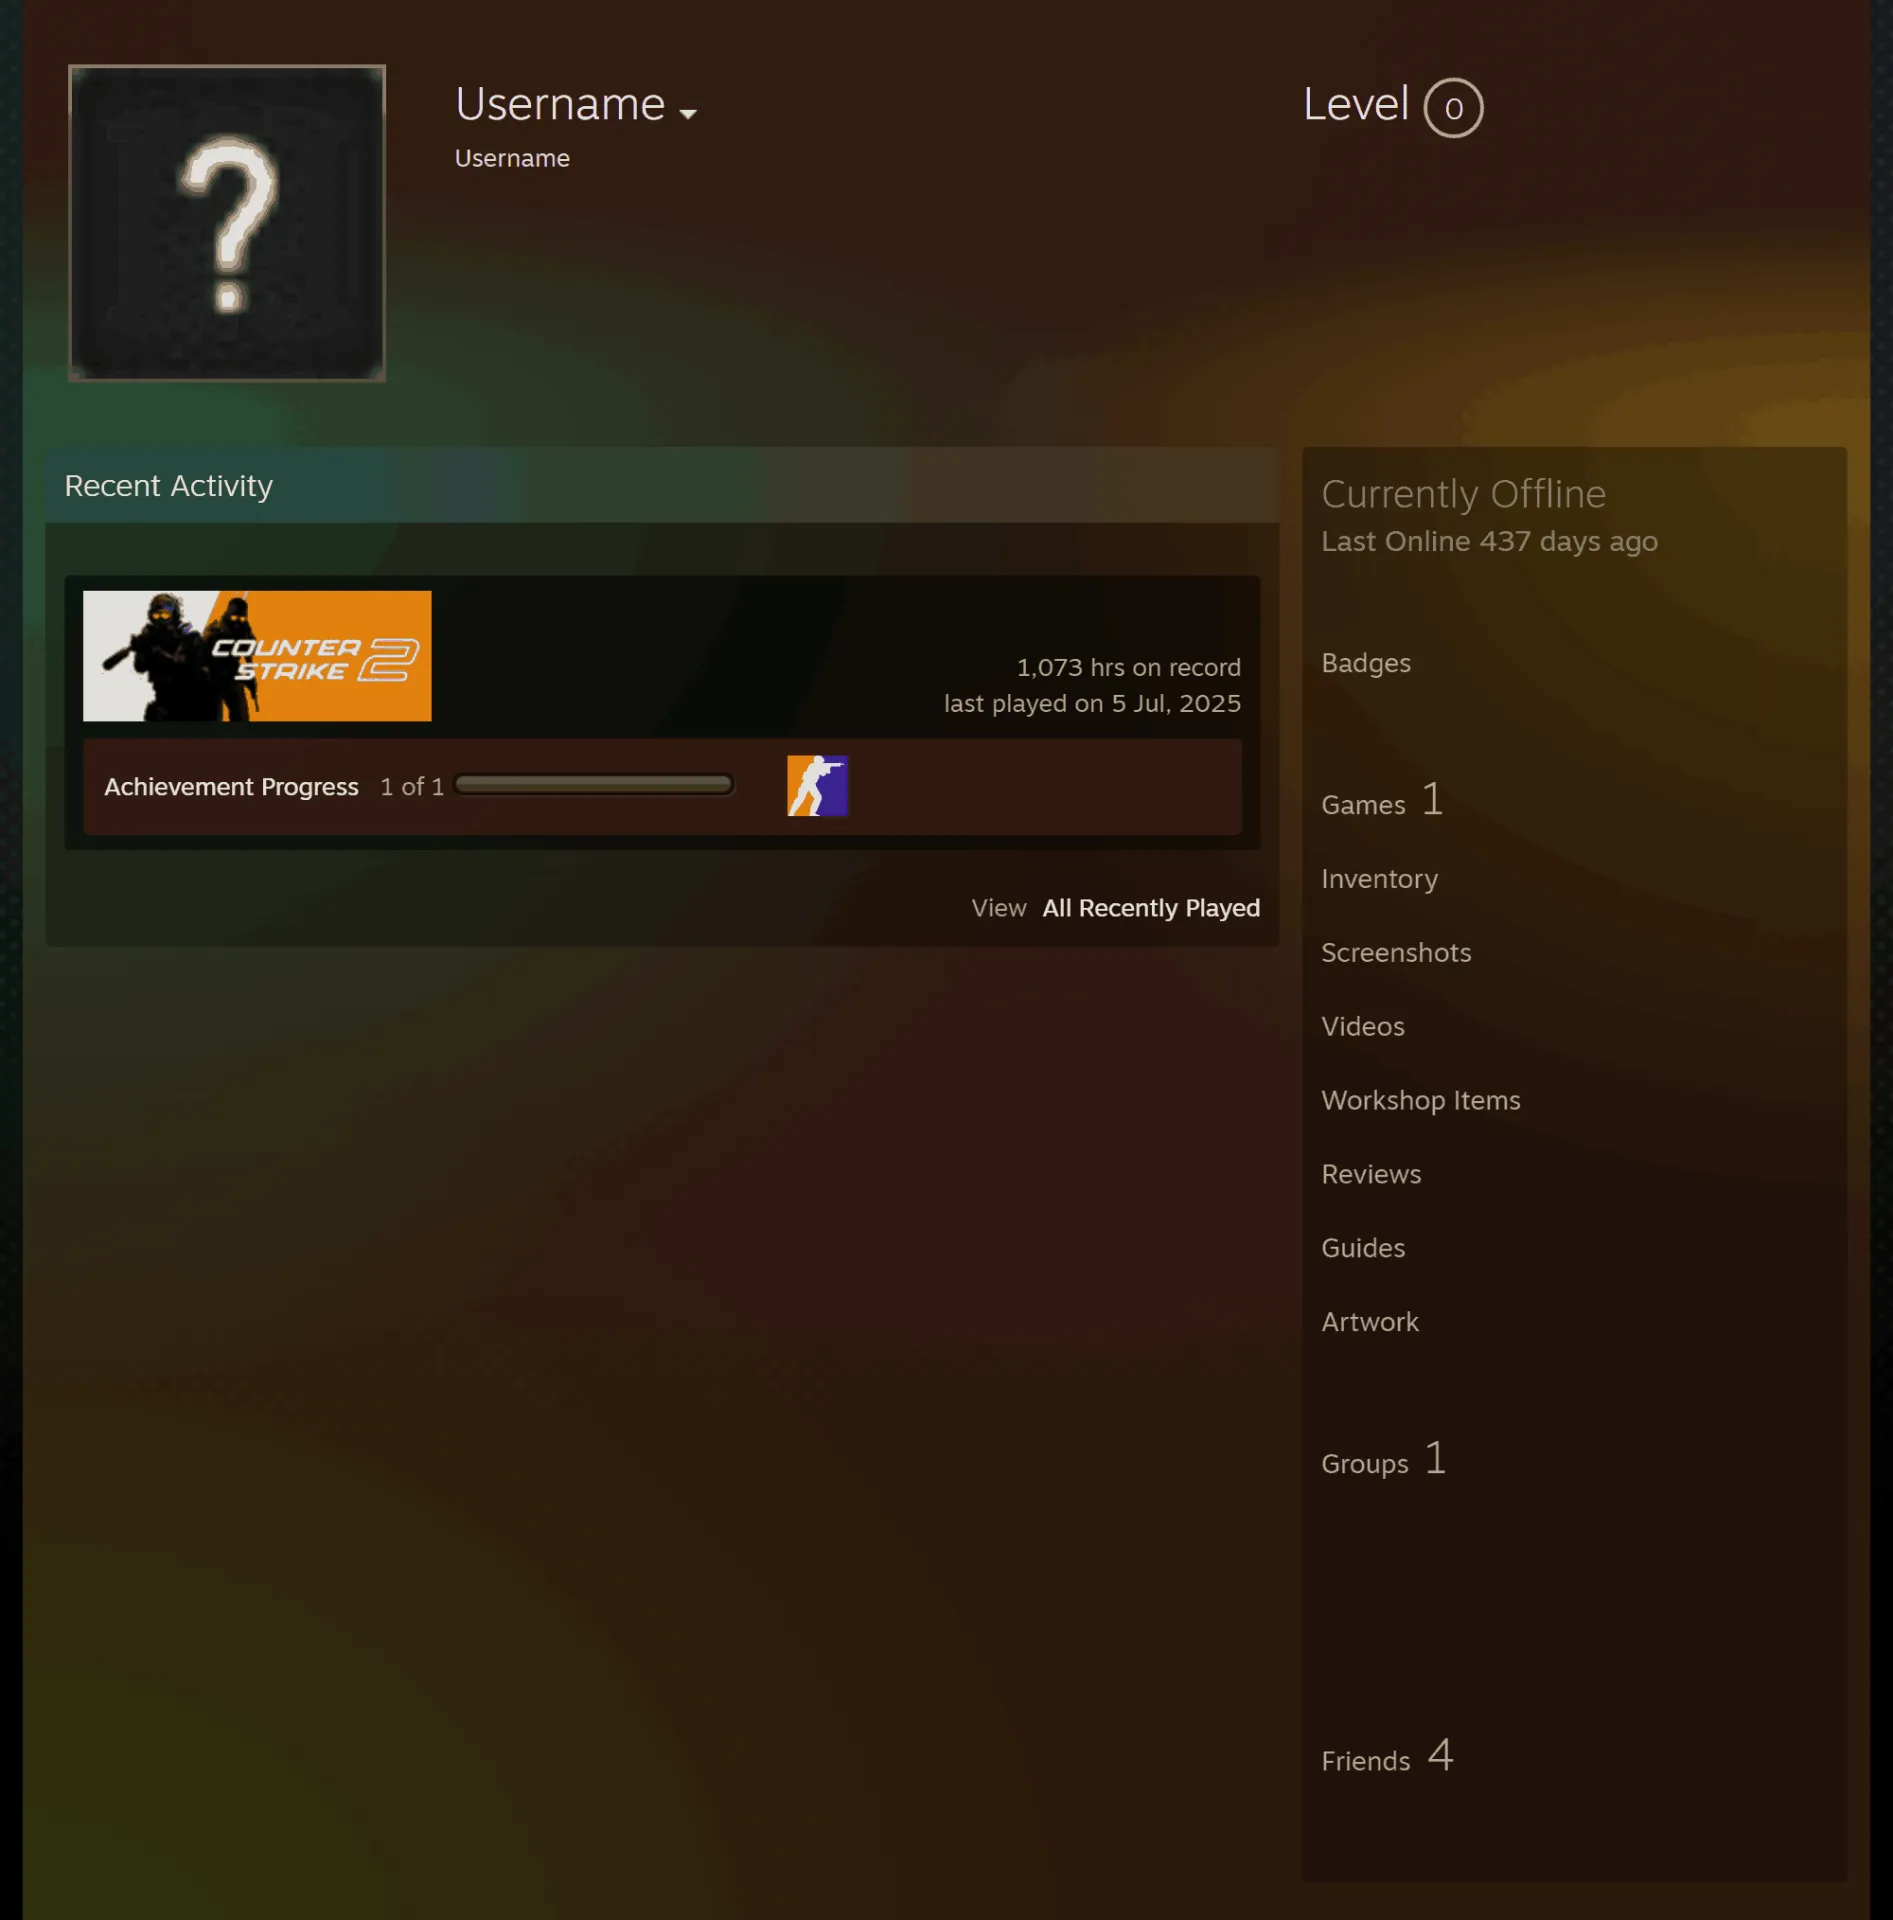Click the '1 of 1' achievement count
1893x1920 pixels.
tap(412, 787)
